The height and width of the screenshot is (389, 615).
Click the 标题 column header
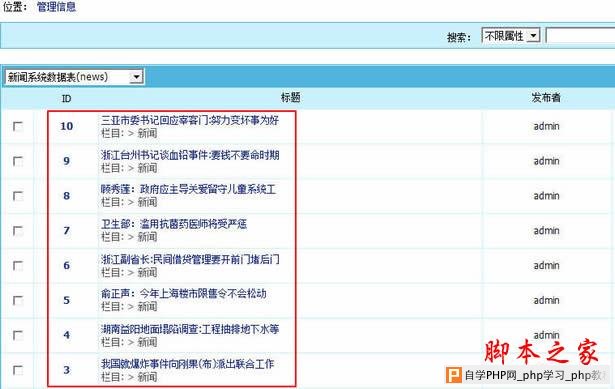(290, 97)
